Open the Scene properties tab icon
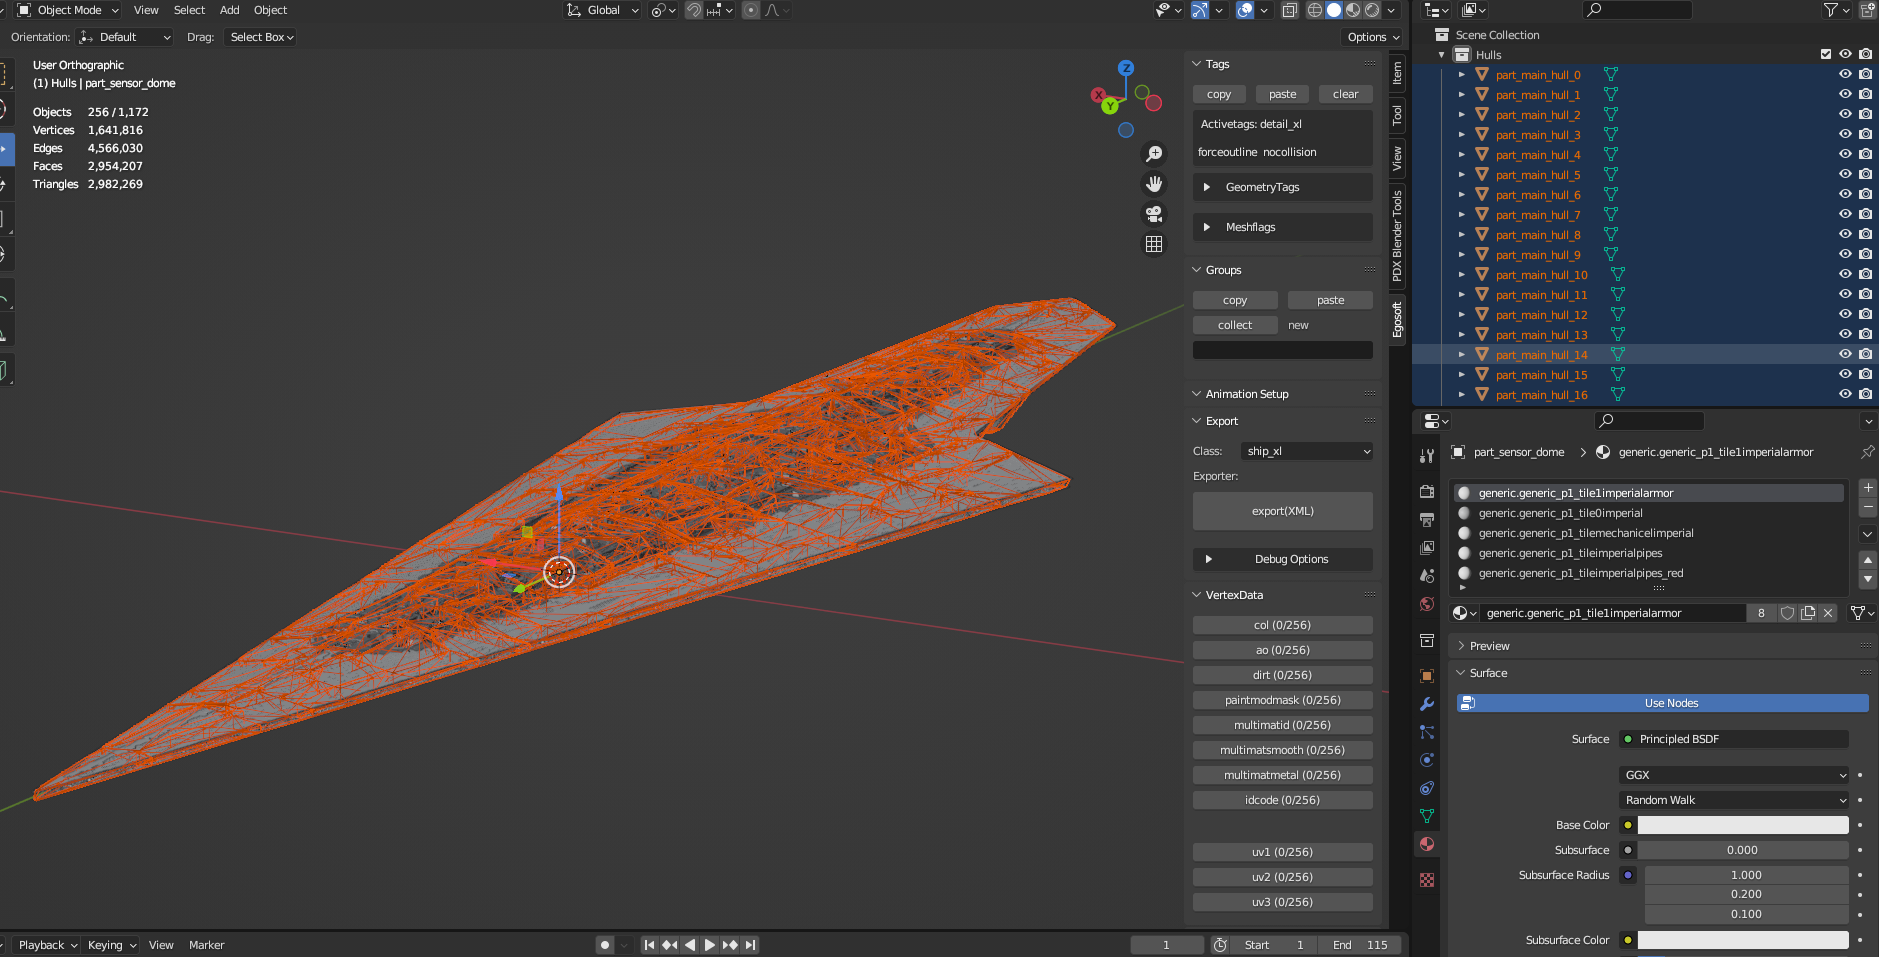The height and width of the screenshot is (957, 1879). point(1427,576)
